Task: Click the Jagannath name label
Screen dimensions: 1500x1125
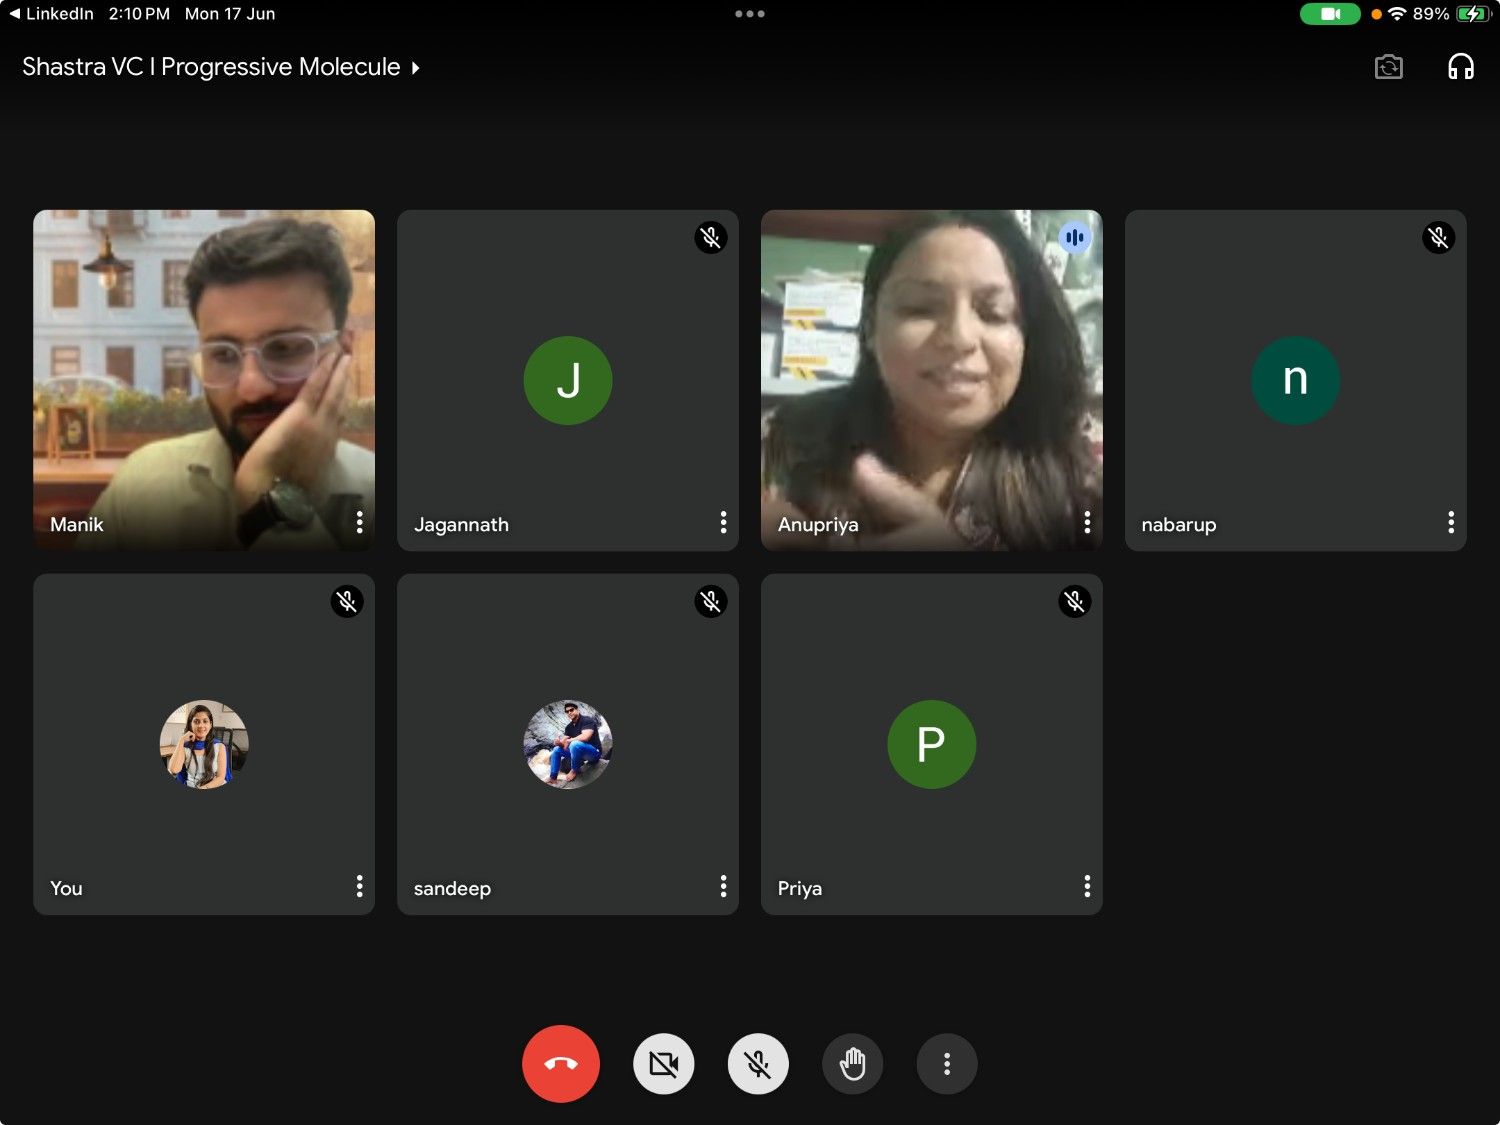Action: (x=462, y=525)
